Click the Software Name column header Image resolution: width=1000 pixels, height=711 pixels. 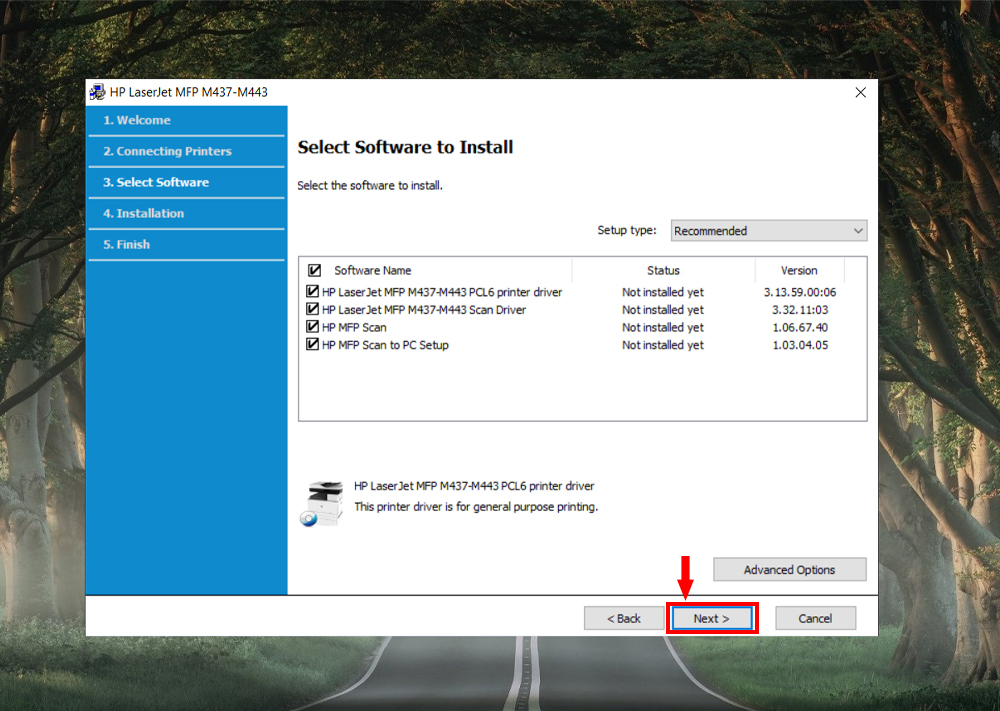(x=373, y=270)
